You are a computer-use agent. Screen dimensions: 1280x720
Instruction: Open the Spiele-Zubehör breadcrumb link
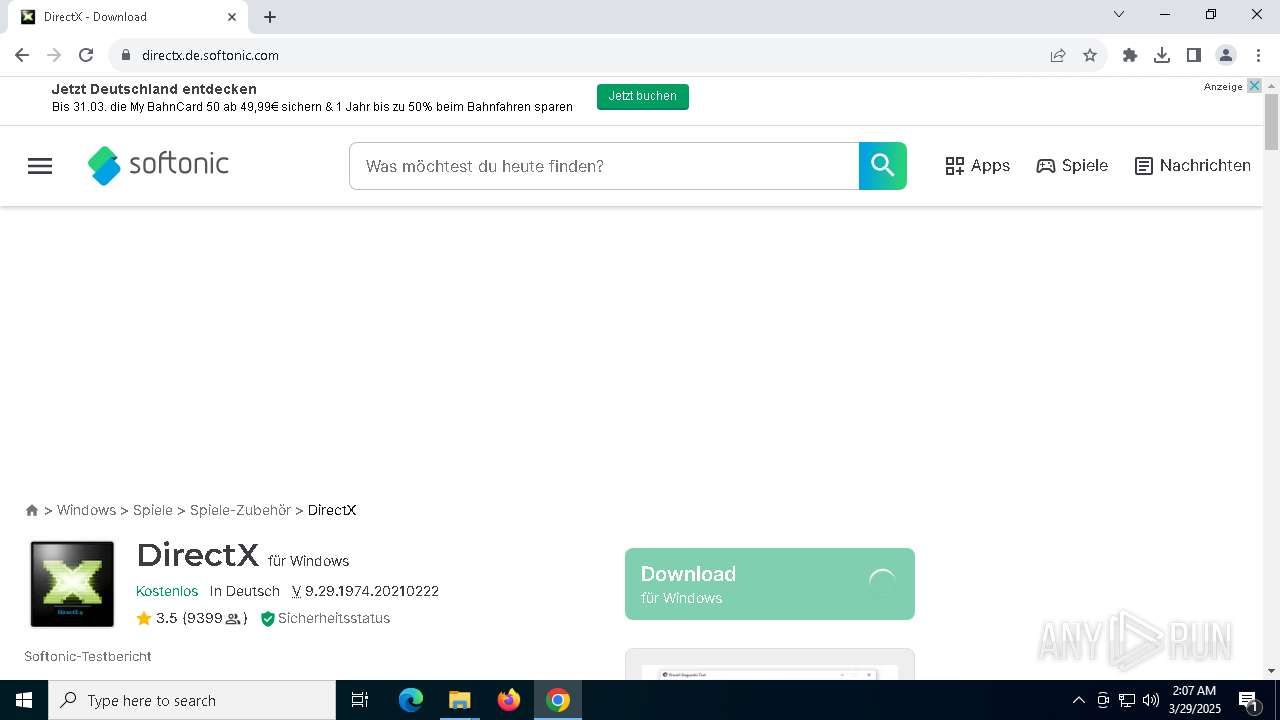click(240, 510)
